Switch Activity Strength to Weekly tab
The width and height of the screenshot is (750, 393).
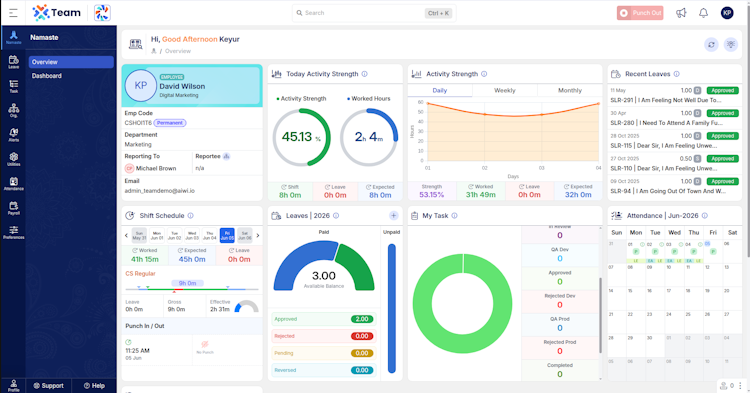click(x=505, y=90)
